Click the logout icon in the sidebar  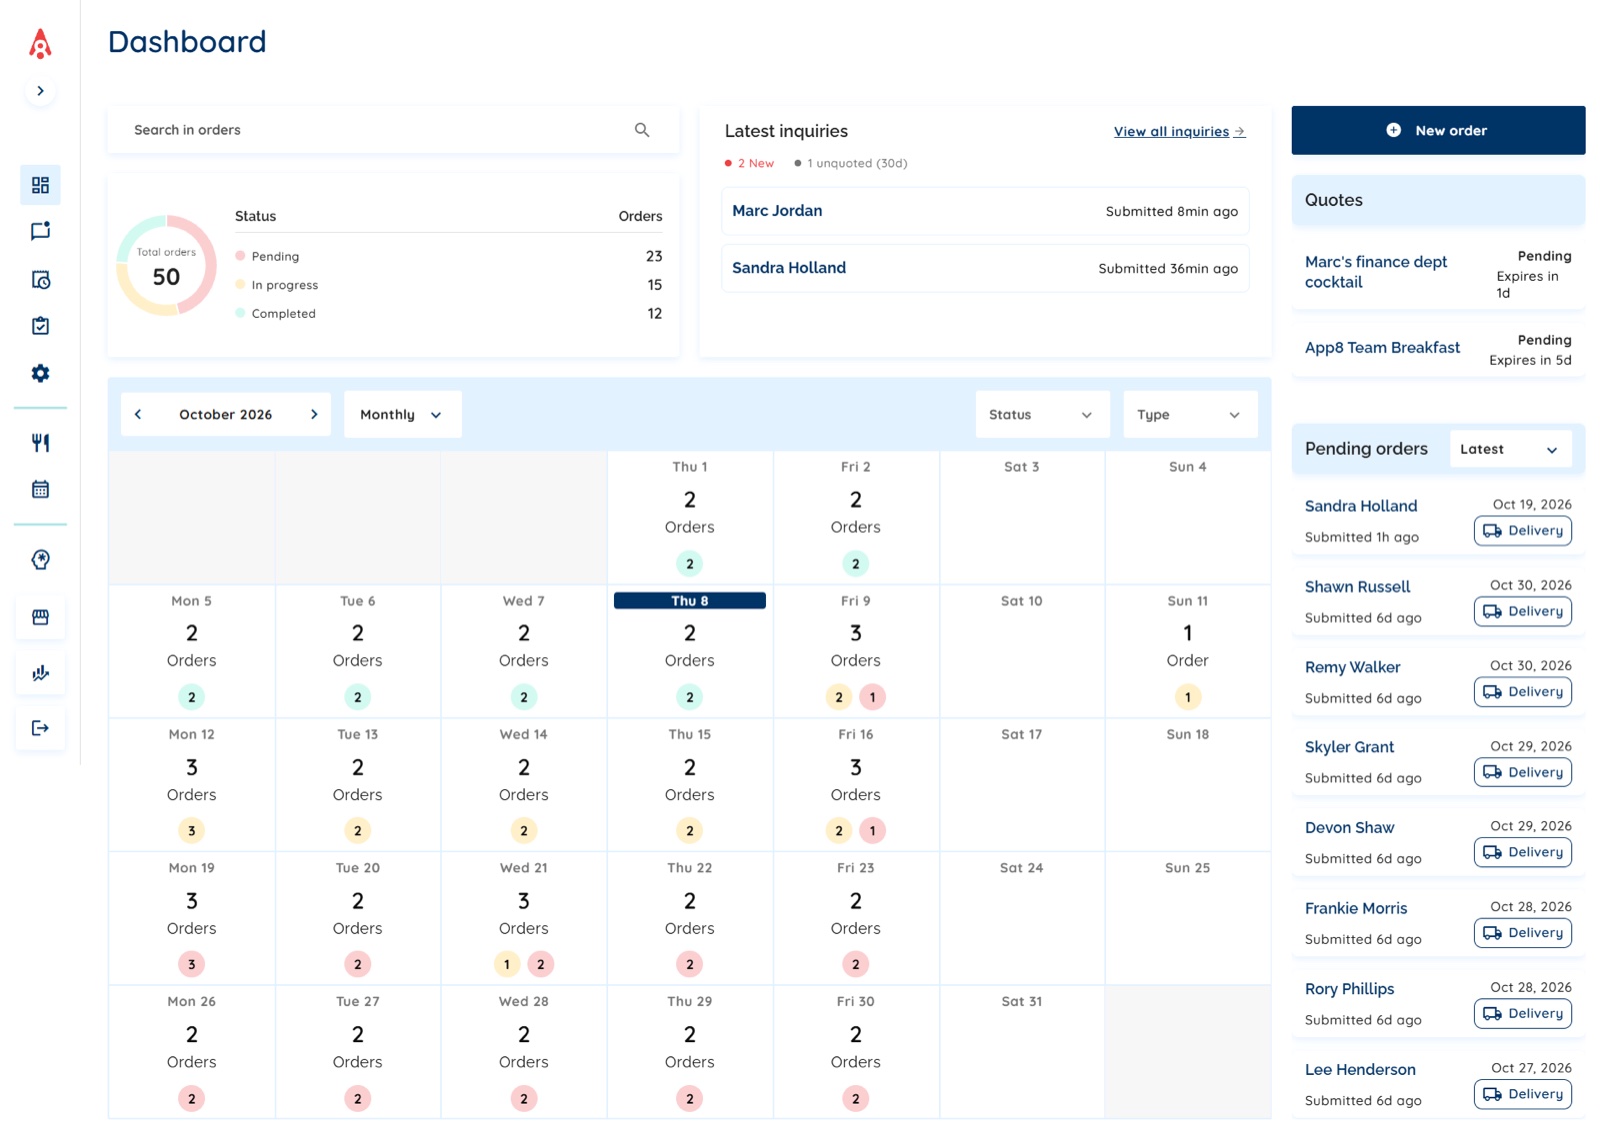(40, 728)
